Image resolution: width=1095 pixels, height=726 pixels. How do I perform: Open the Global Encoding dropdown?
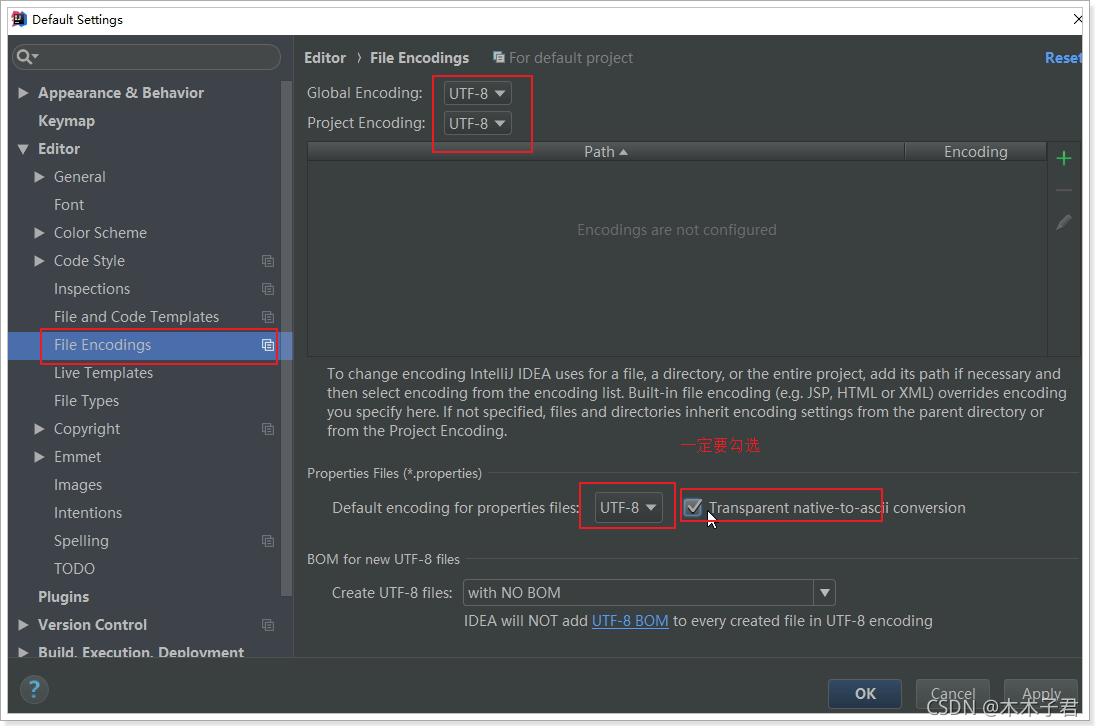(x=478, y=93)
